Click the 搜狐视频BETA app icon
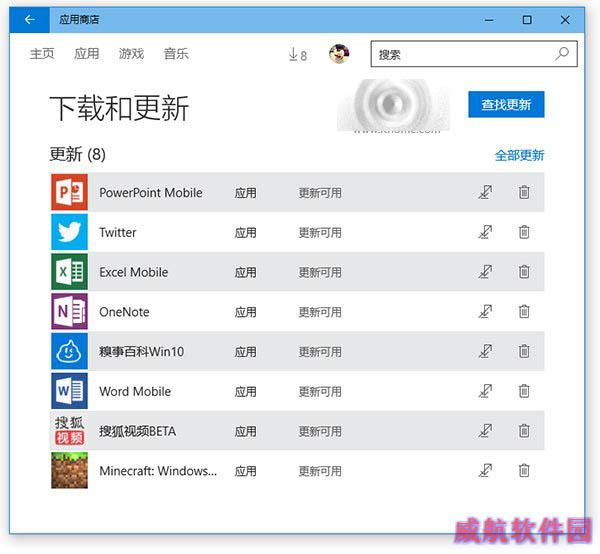 tap(69, 431)
